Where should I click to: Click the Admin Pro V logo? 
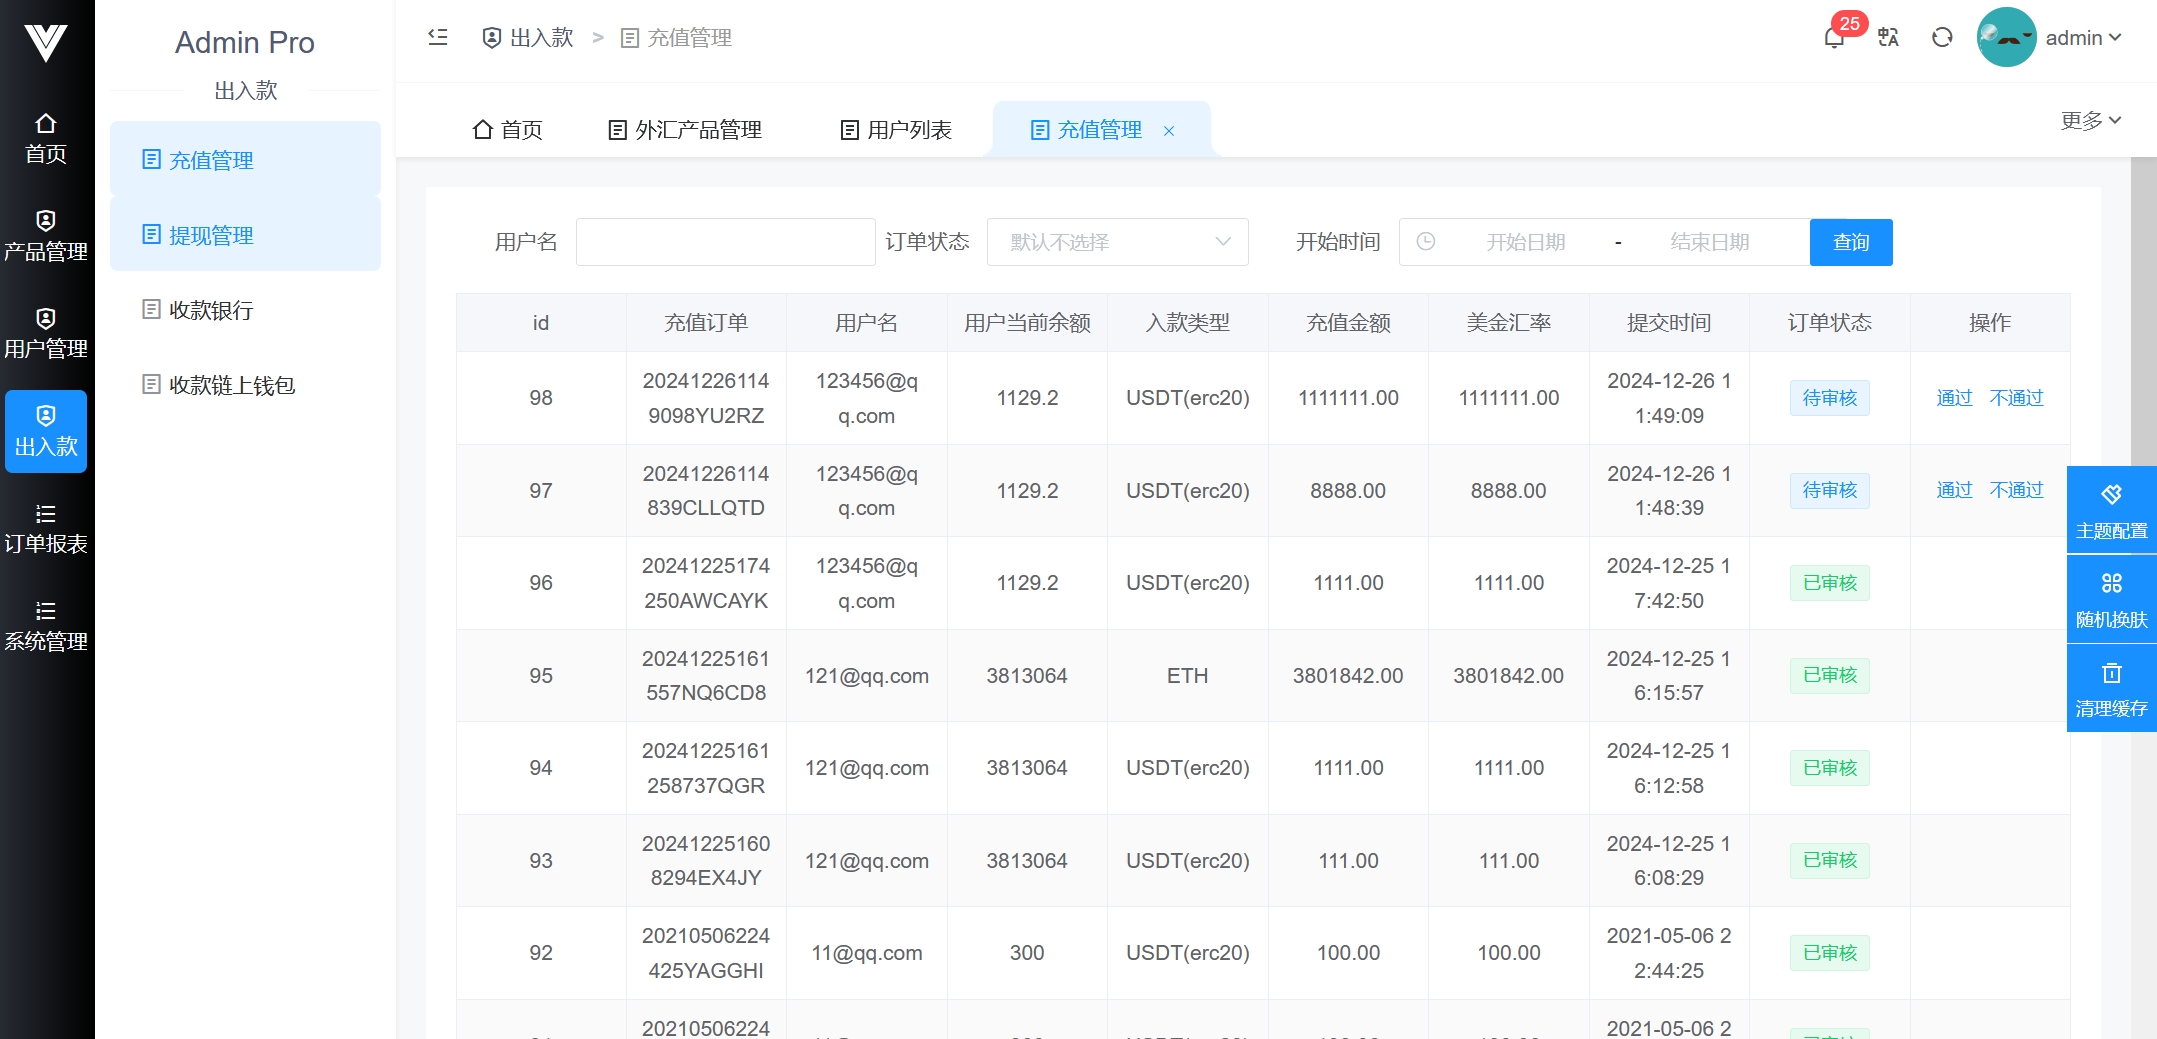coord(46,43)
